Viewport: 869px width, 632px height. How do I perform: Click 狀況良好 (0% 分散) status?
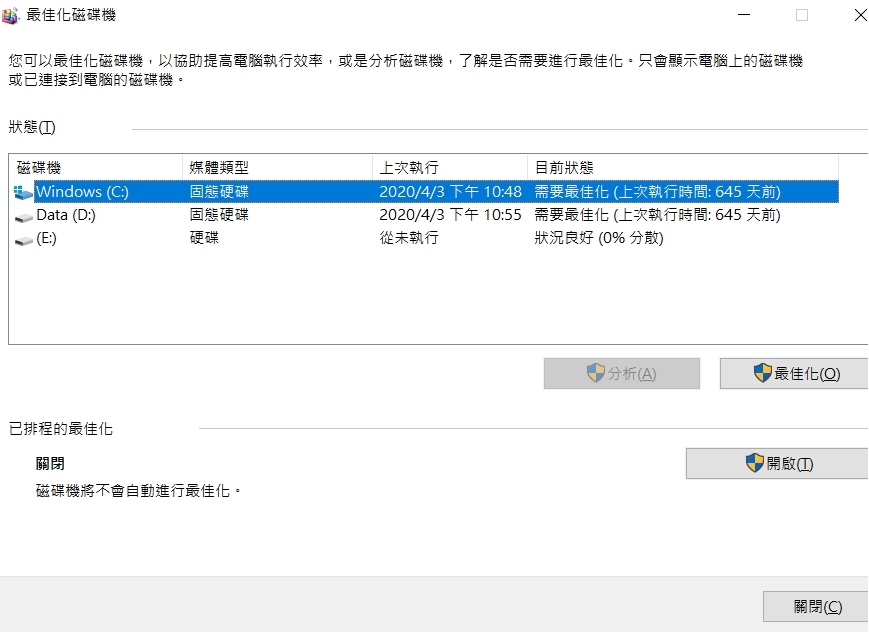tap(599, 238)
